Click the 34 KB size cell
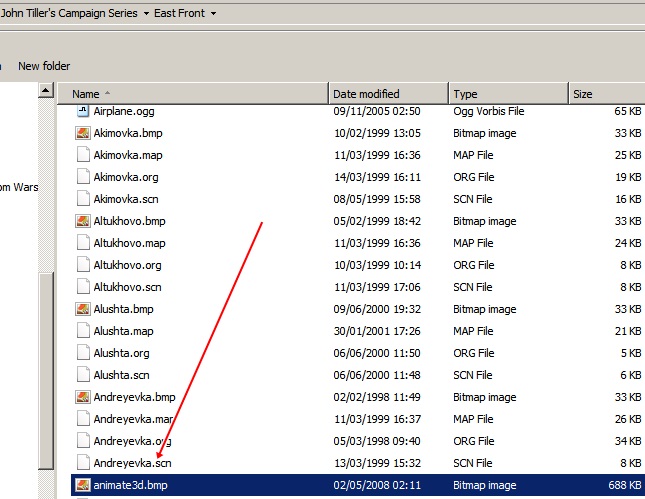Screen dimensions: 645x499 (x=628, y=441)
